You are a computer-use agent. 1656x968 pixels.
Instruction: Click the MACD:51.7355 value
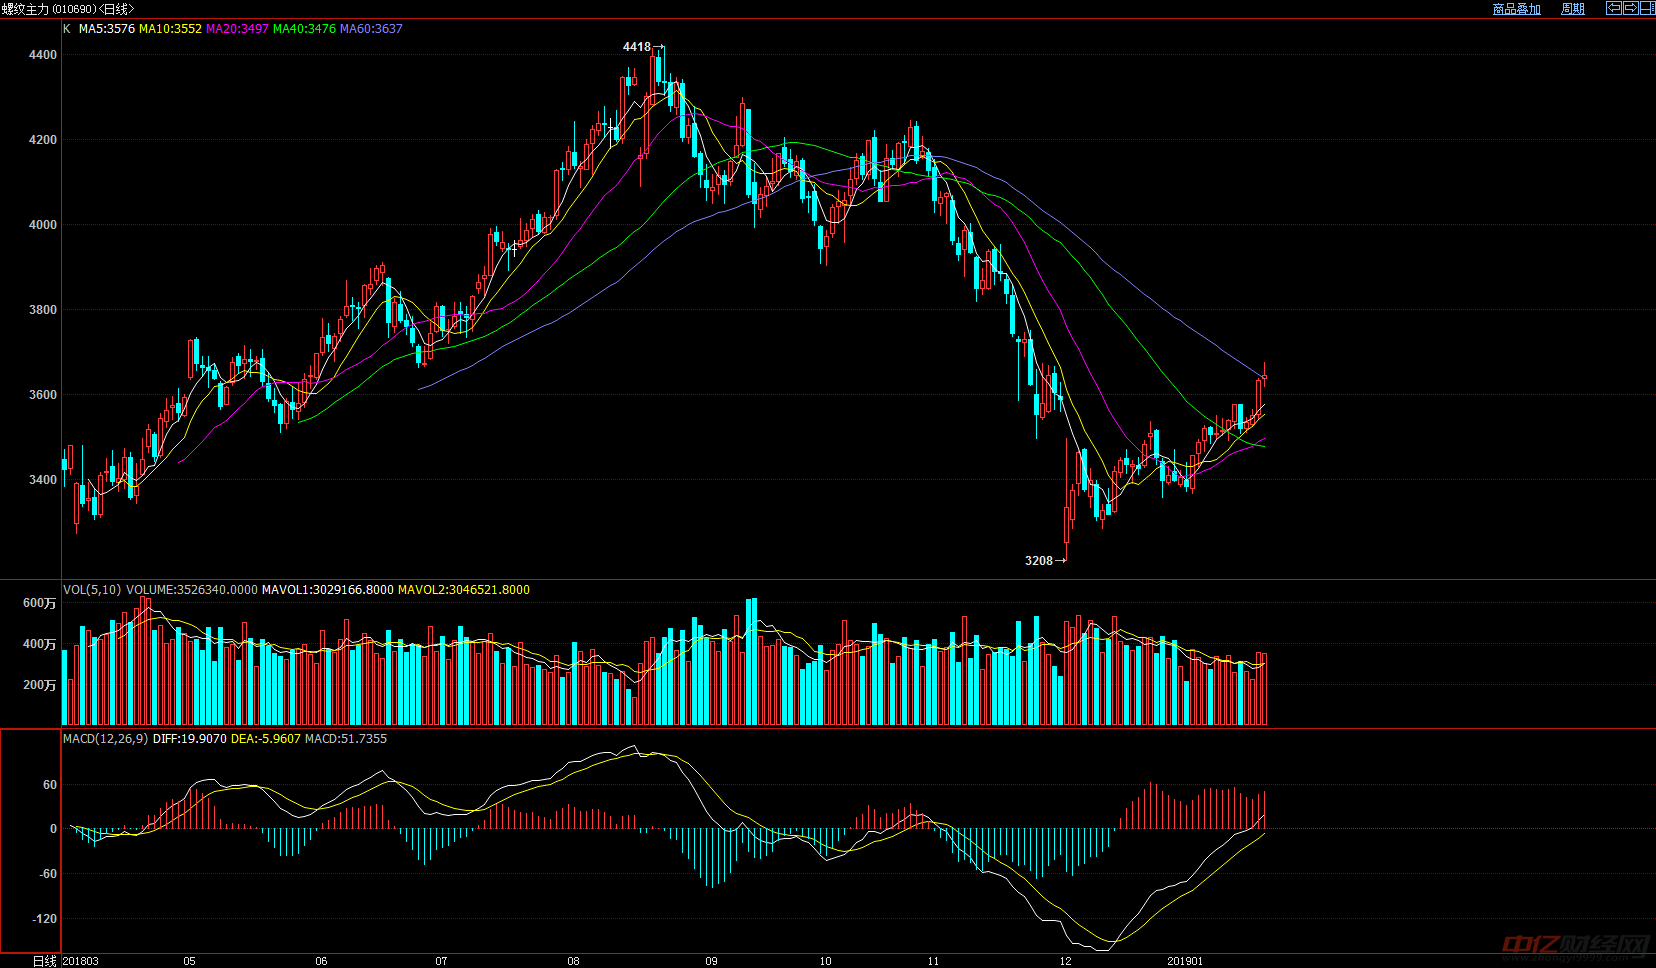coord(346,739)
